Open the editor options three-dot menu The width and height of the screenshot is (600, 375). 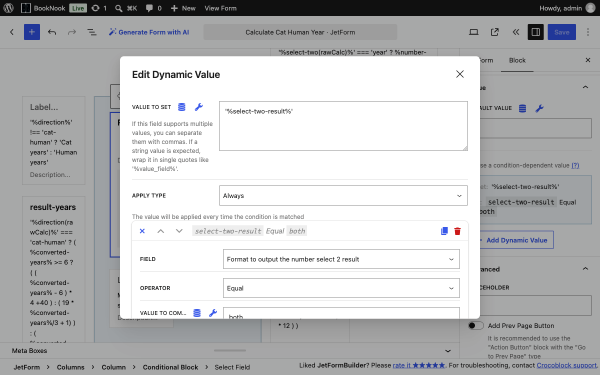coord(588,32)
